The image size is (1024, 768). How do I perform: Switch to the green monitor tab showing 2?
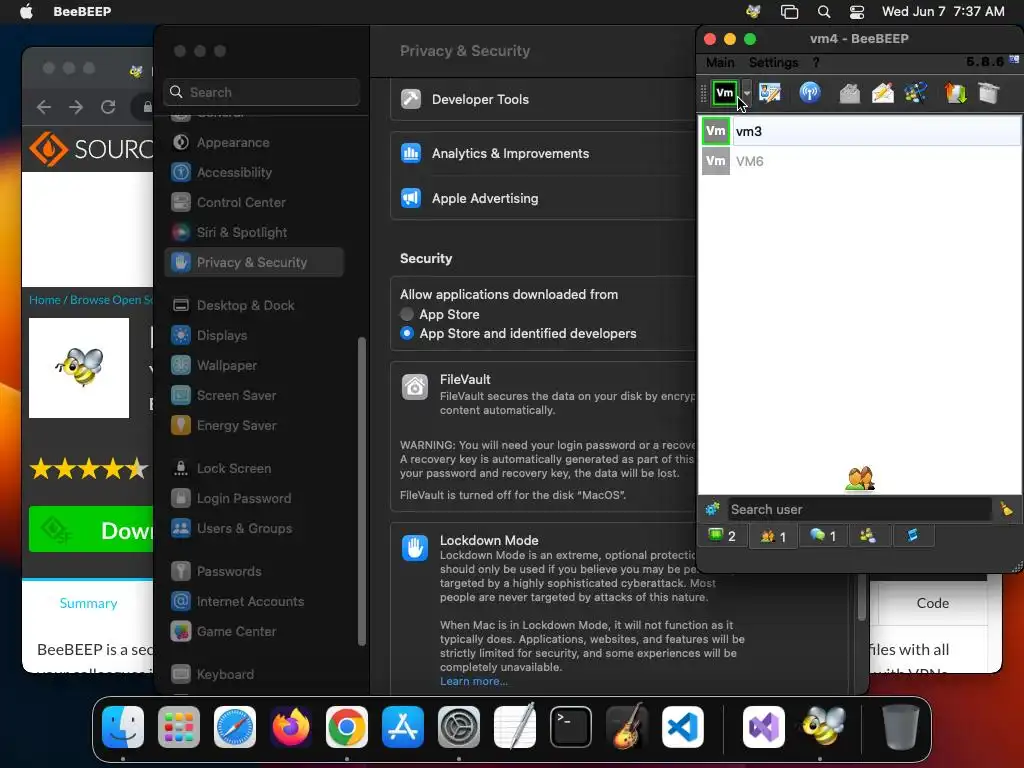click(x=722, y=536)
